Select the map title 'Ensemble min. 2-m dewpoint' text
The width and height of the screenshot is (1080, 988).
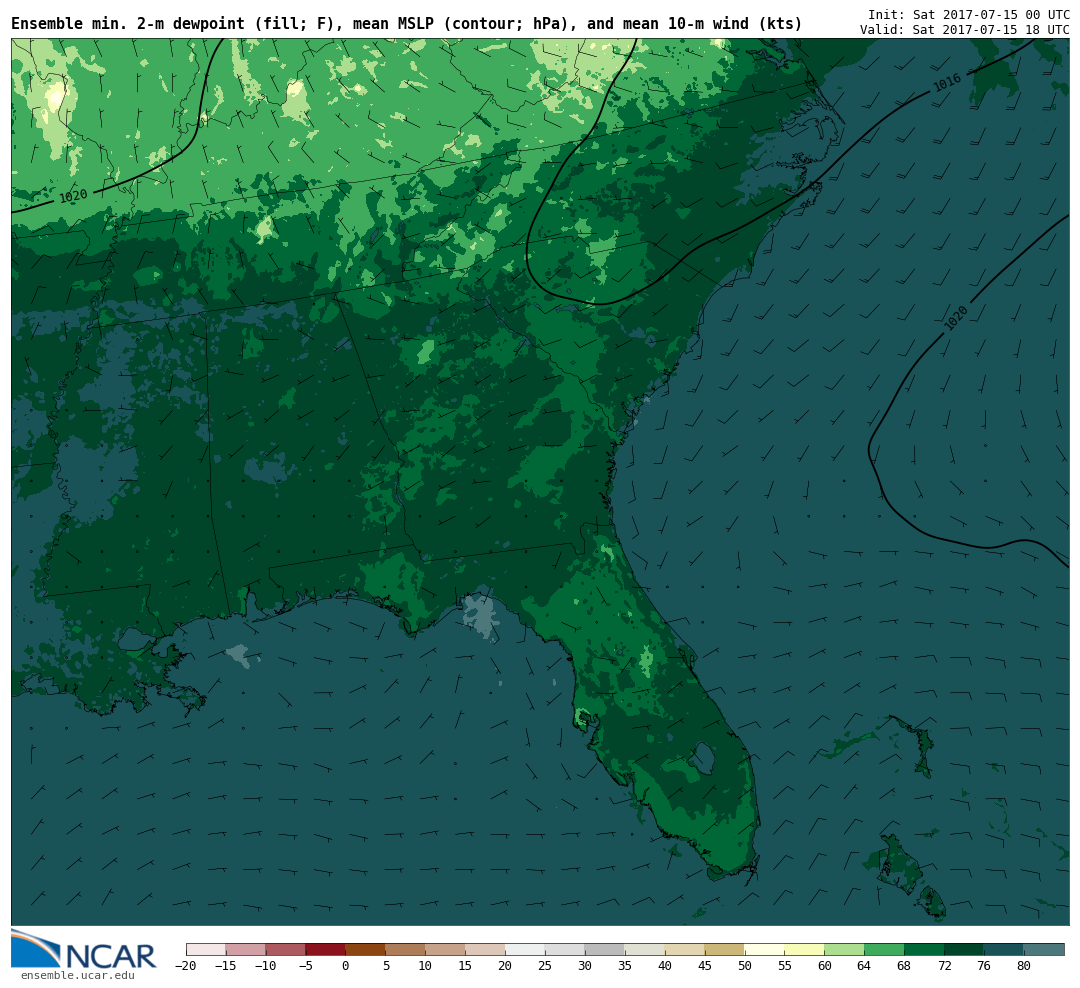128,24
